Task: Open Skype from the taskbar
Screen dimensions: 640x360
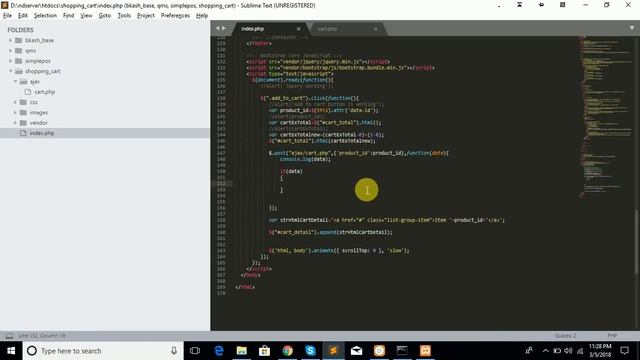Action: (310, 351)
